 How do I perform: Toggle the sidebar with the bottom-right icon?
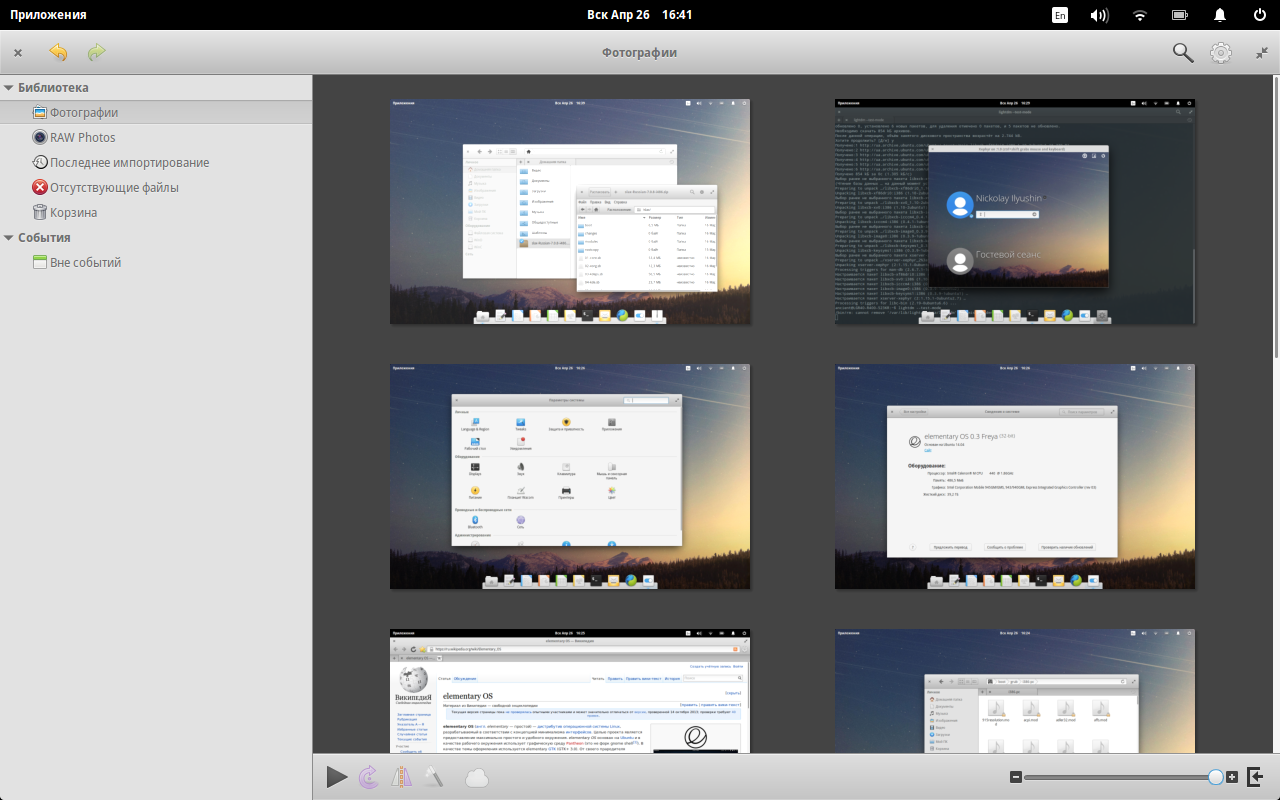[x=1256, y=777]
